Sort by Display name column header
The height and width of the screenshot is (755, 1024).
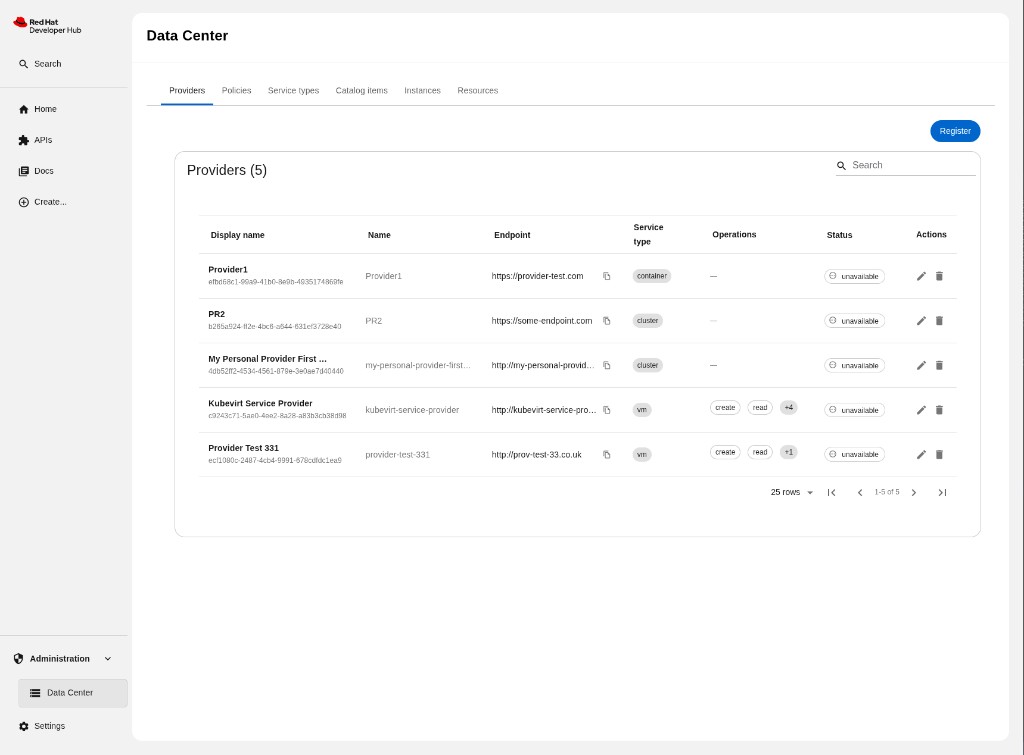point(237,235)
